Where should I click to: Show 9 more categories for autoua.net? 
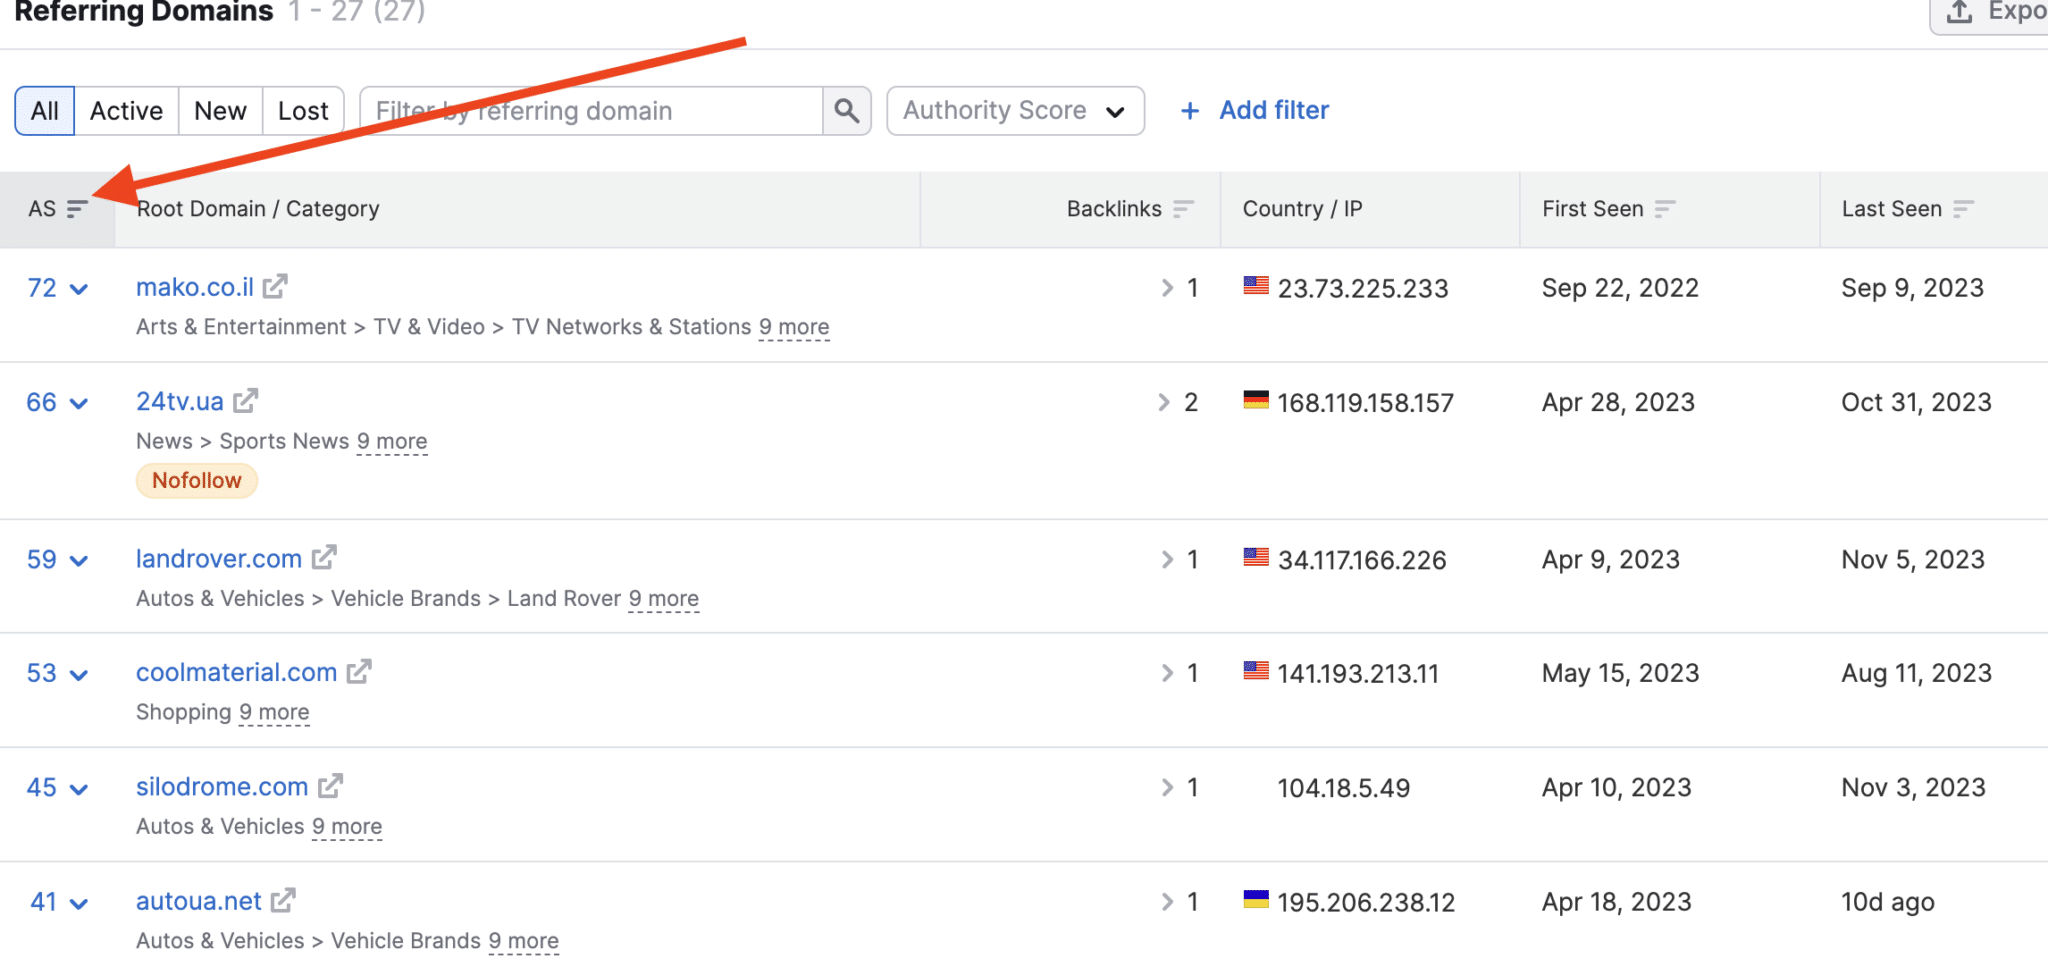(x=524, y=941)
